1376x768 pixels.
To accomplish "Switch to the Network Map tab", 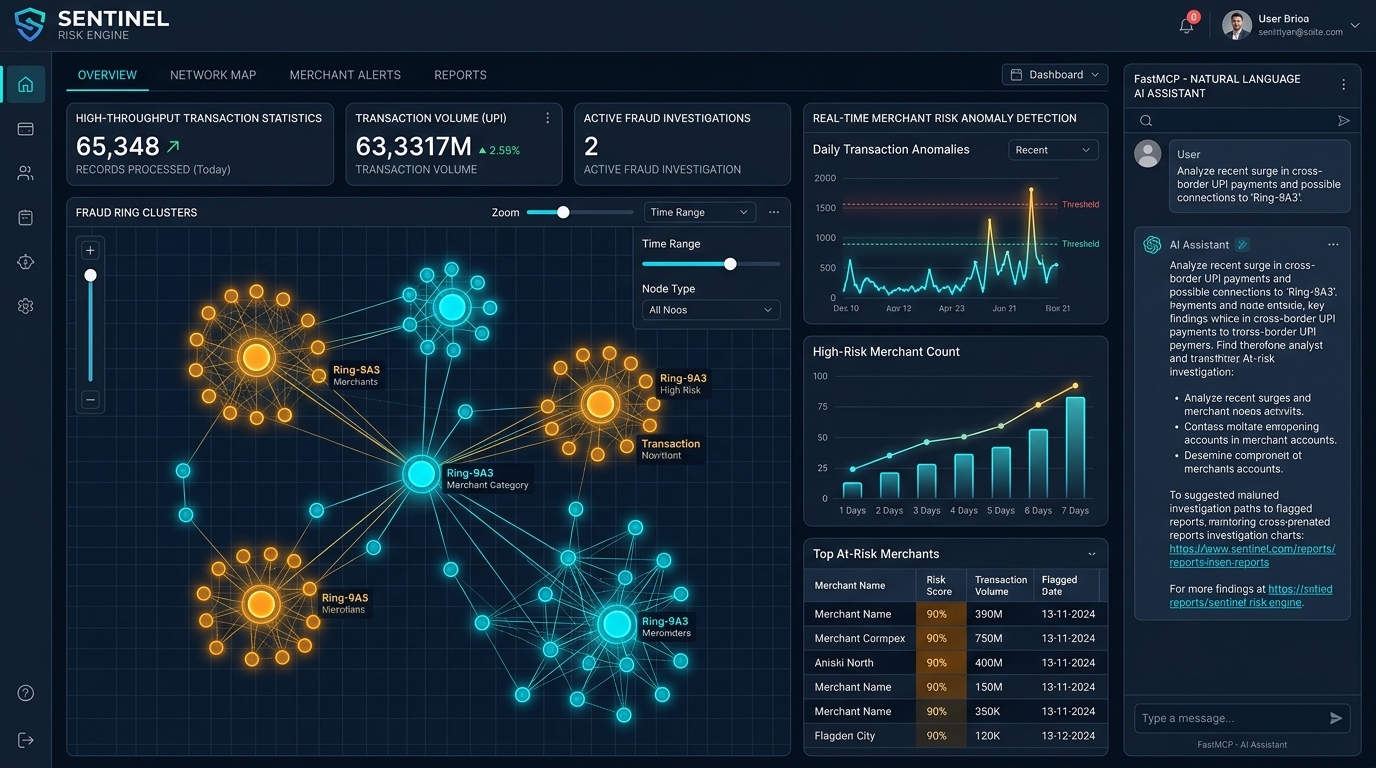I will point(213,75).
